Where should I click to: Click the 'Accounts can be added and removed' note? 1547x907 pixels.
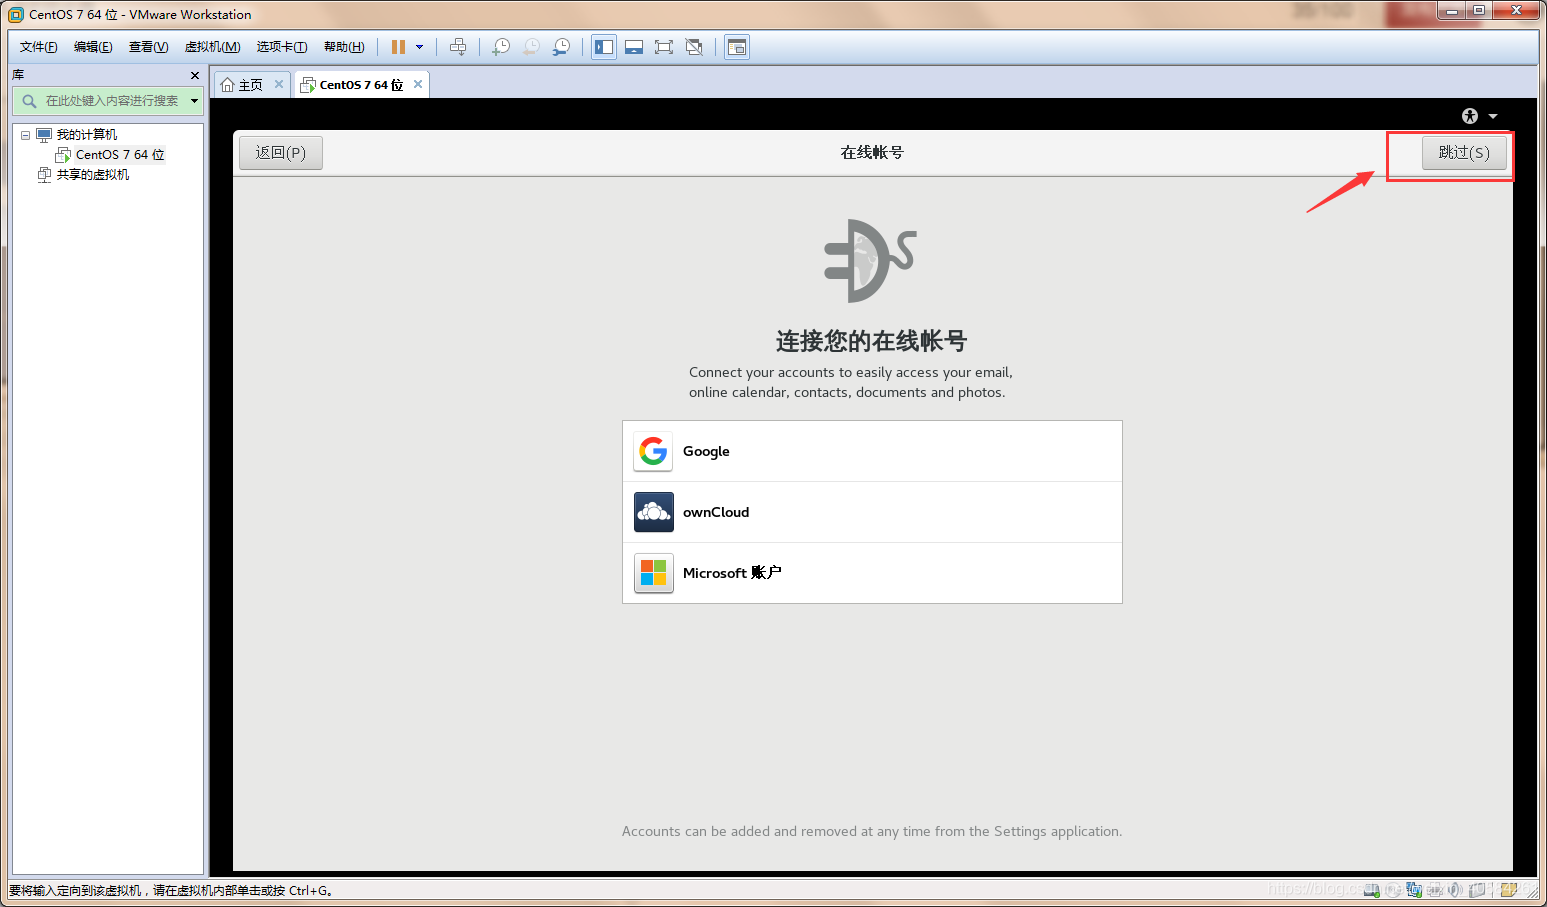872,831
